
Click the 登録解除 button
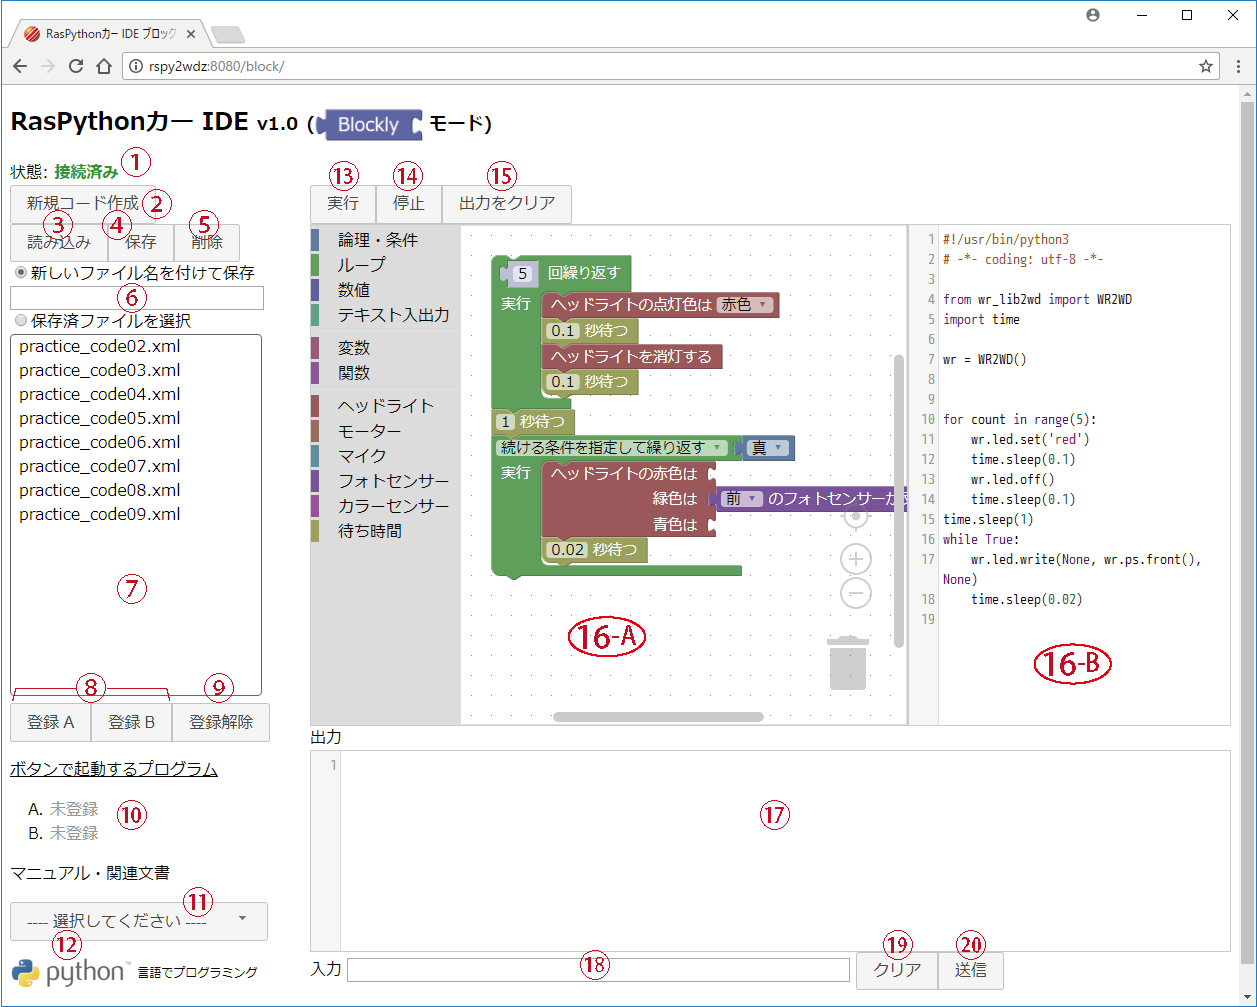coord(221,722)
